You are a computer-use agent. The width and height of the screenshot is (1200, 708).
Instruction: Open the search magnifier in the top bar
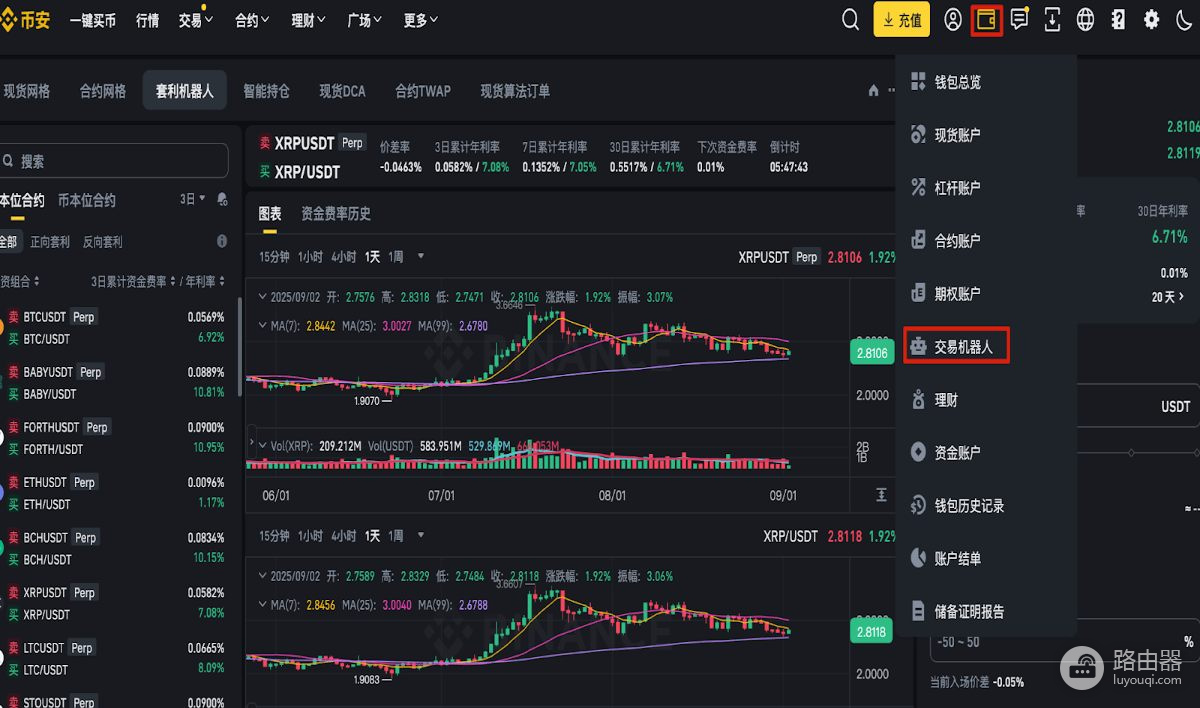coord(850,20)
